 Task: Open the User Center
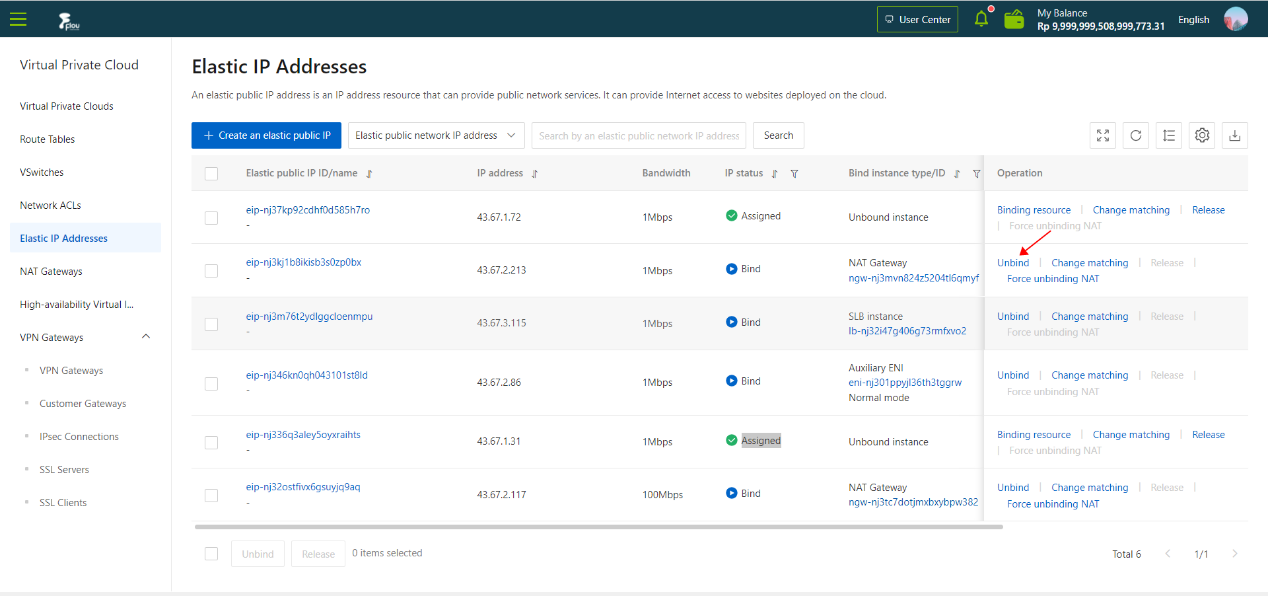coord(917,19)
